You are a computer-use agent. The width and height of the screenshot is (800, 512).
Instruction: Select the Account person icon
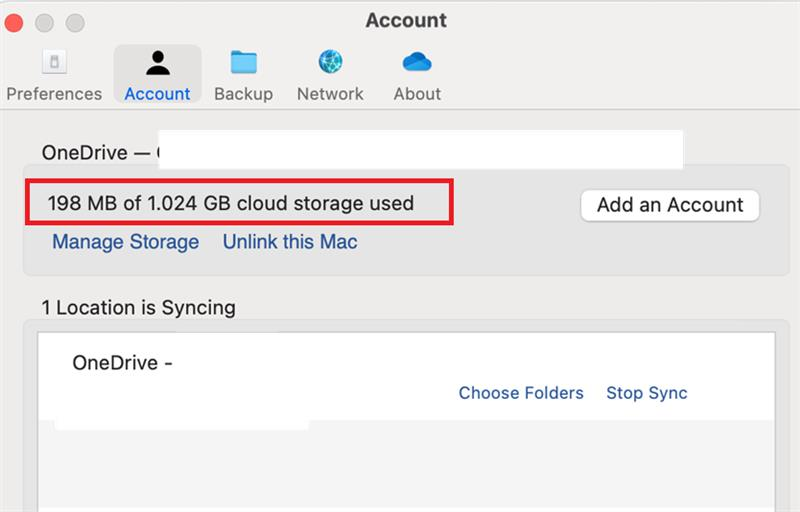pyautogui.click(x=158, y=63)
